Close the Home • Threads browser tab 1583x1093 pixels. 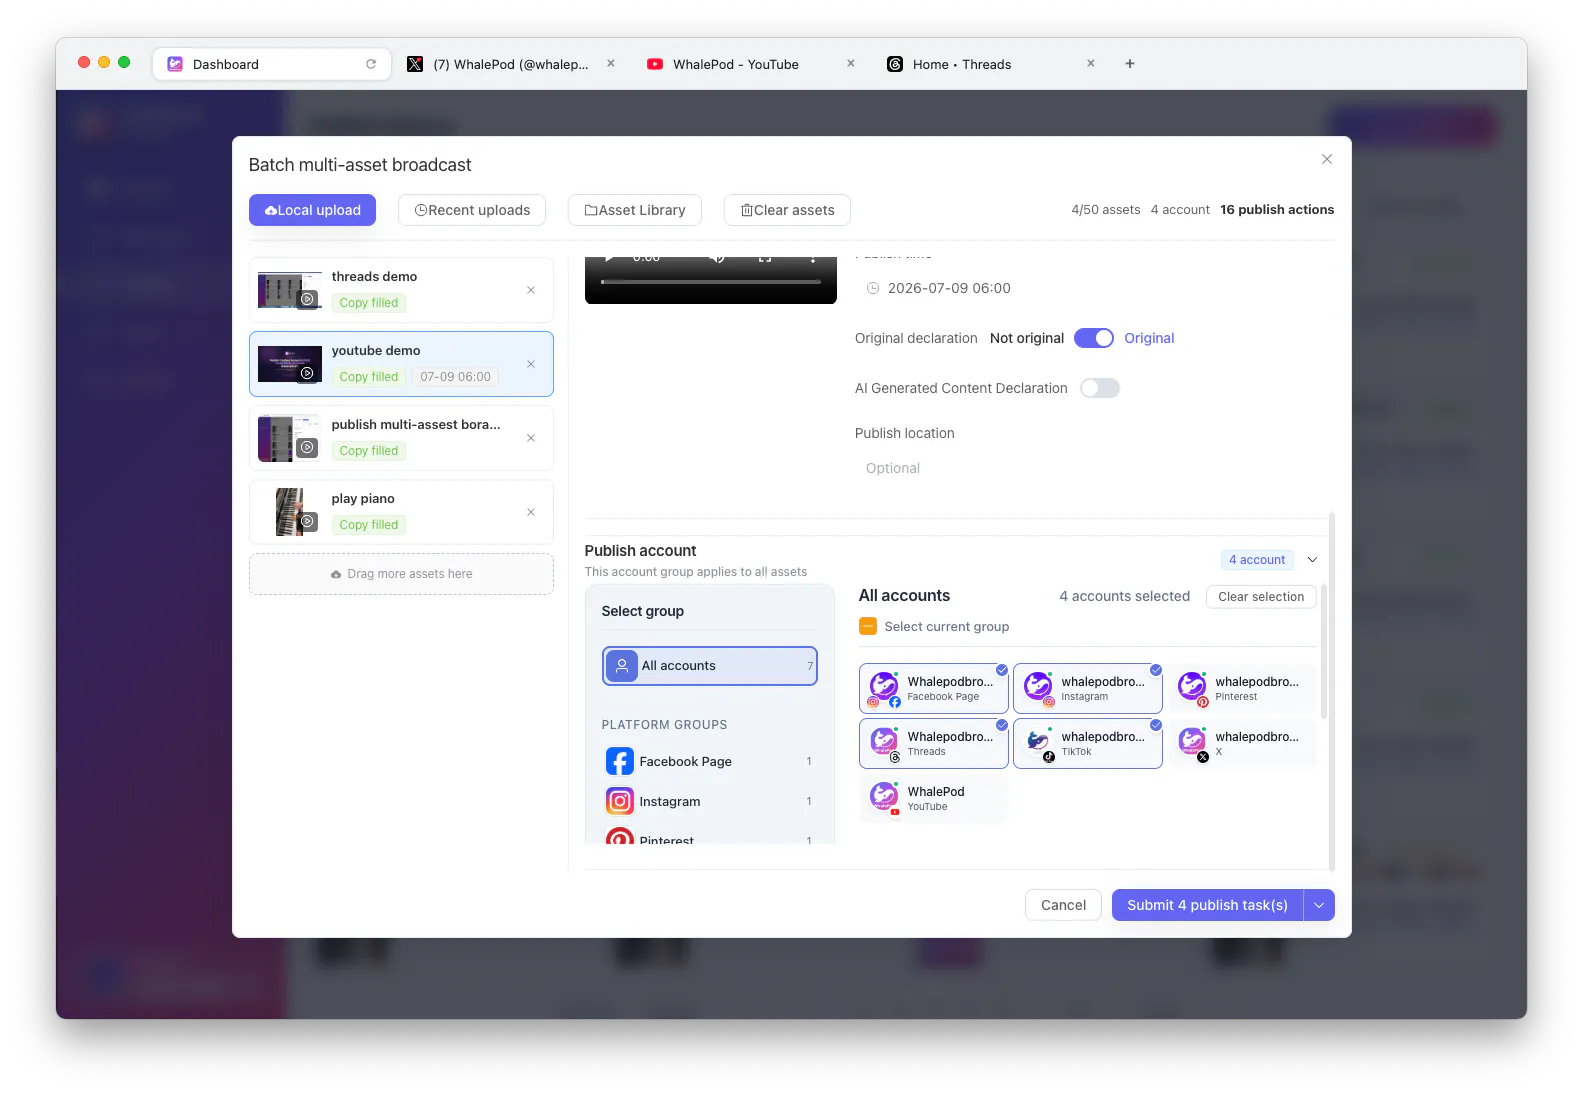(1091, 63)
